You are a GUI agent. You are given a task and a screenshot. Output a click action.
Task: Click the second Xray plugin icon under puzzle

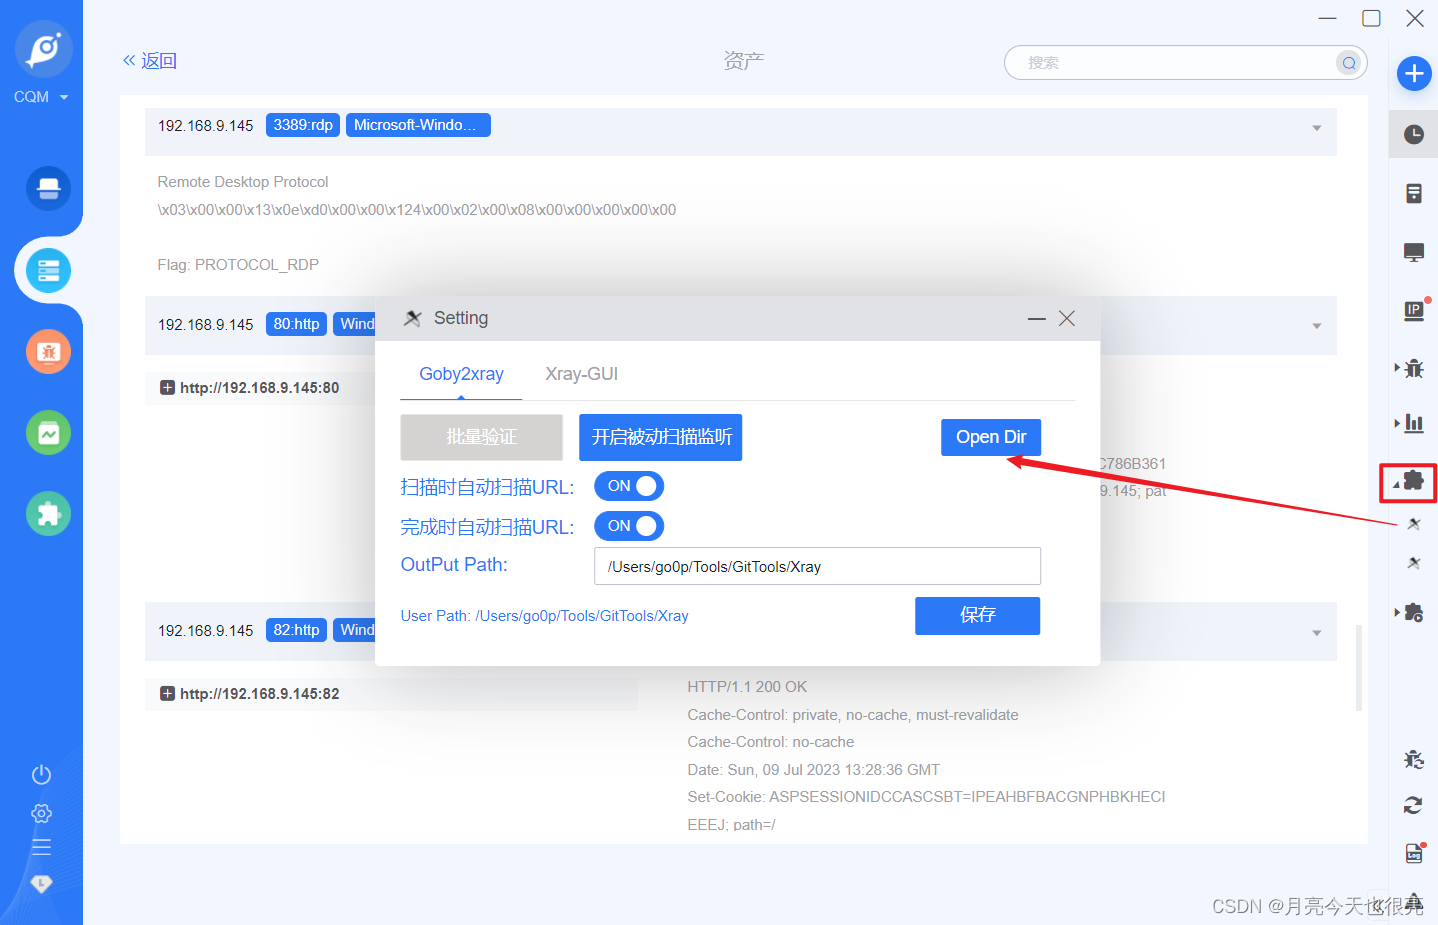[1414, 563]
